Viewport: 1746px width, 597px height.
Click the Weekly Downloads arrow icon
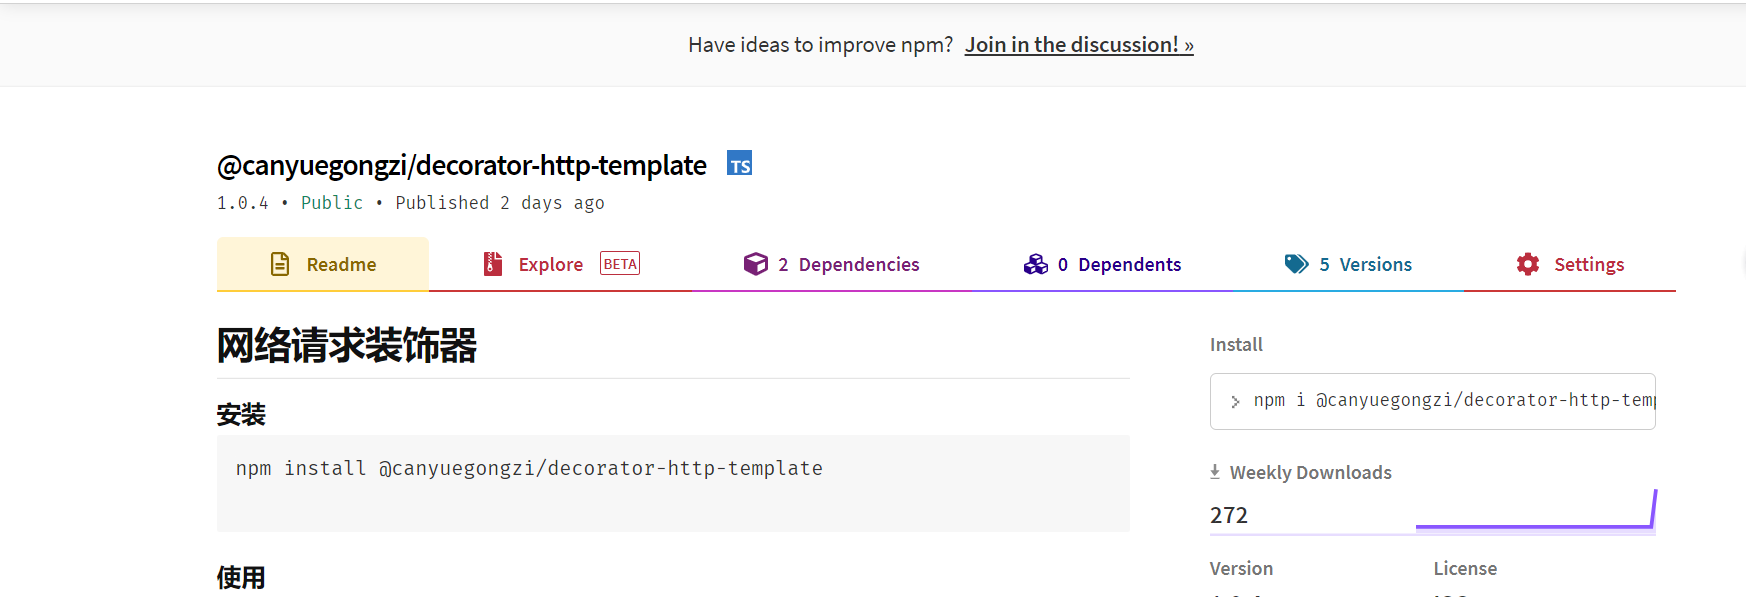pyautogui.click(x=1215, y=472)
